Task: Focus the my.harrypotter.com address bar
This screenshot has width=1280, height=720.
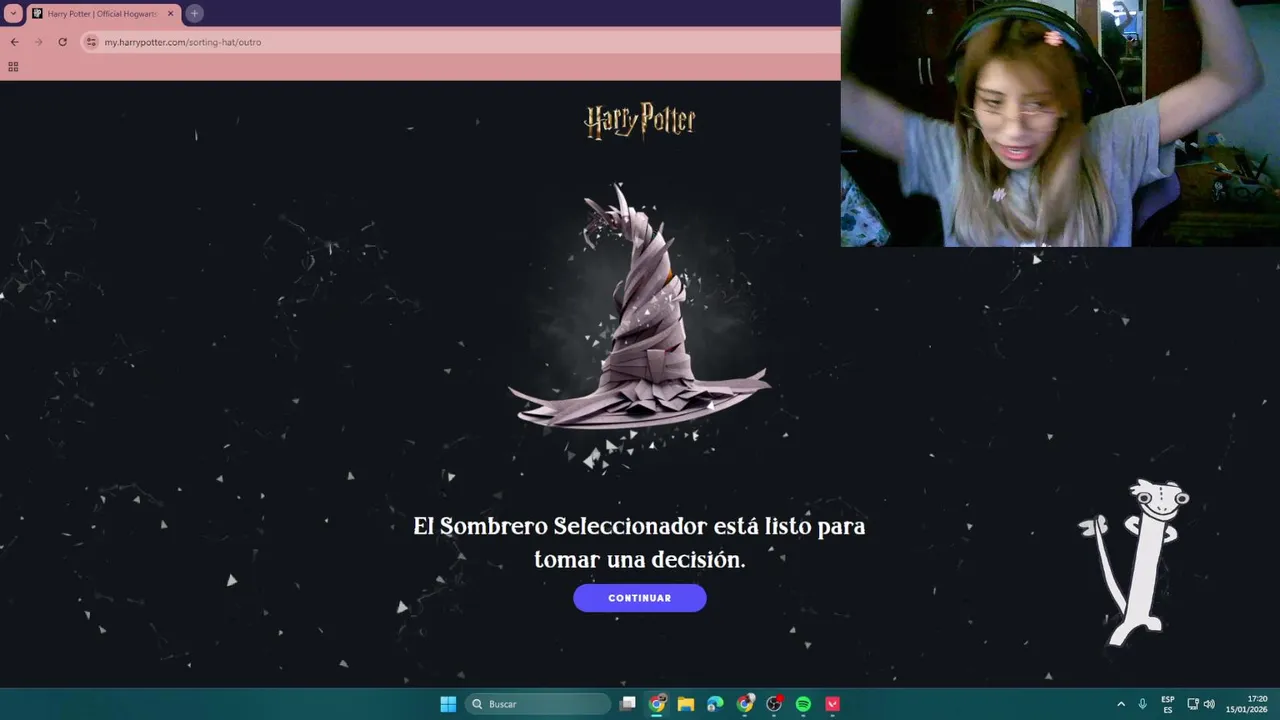Action: pos(460,42)
